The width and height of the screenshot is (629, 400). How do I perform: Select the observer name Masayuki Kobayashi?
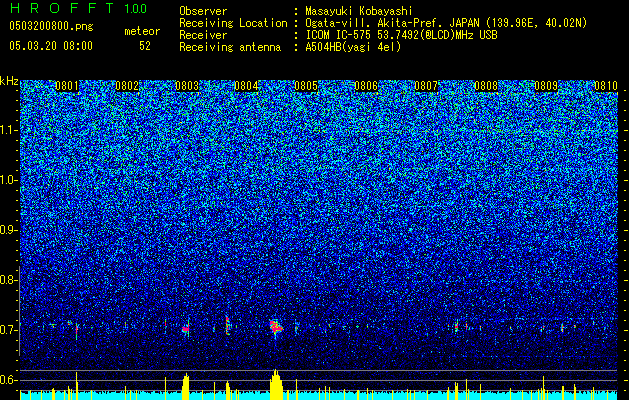pos(359,11)
